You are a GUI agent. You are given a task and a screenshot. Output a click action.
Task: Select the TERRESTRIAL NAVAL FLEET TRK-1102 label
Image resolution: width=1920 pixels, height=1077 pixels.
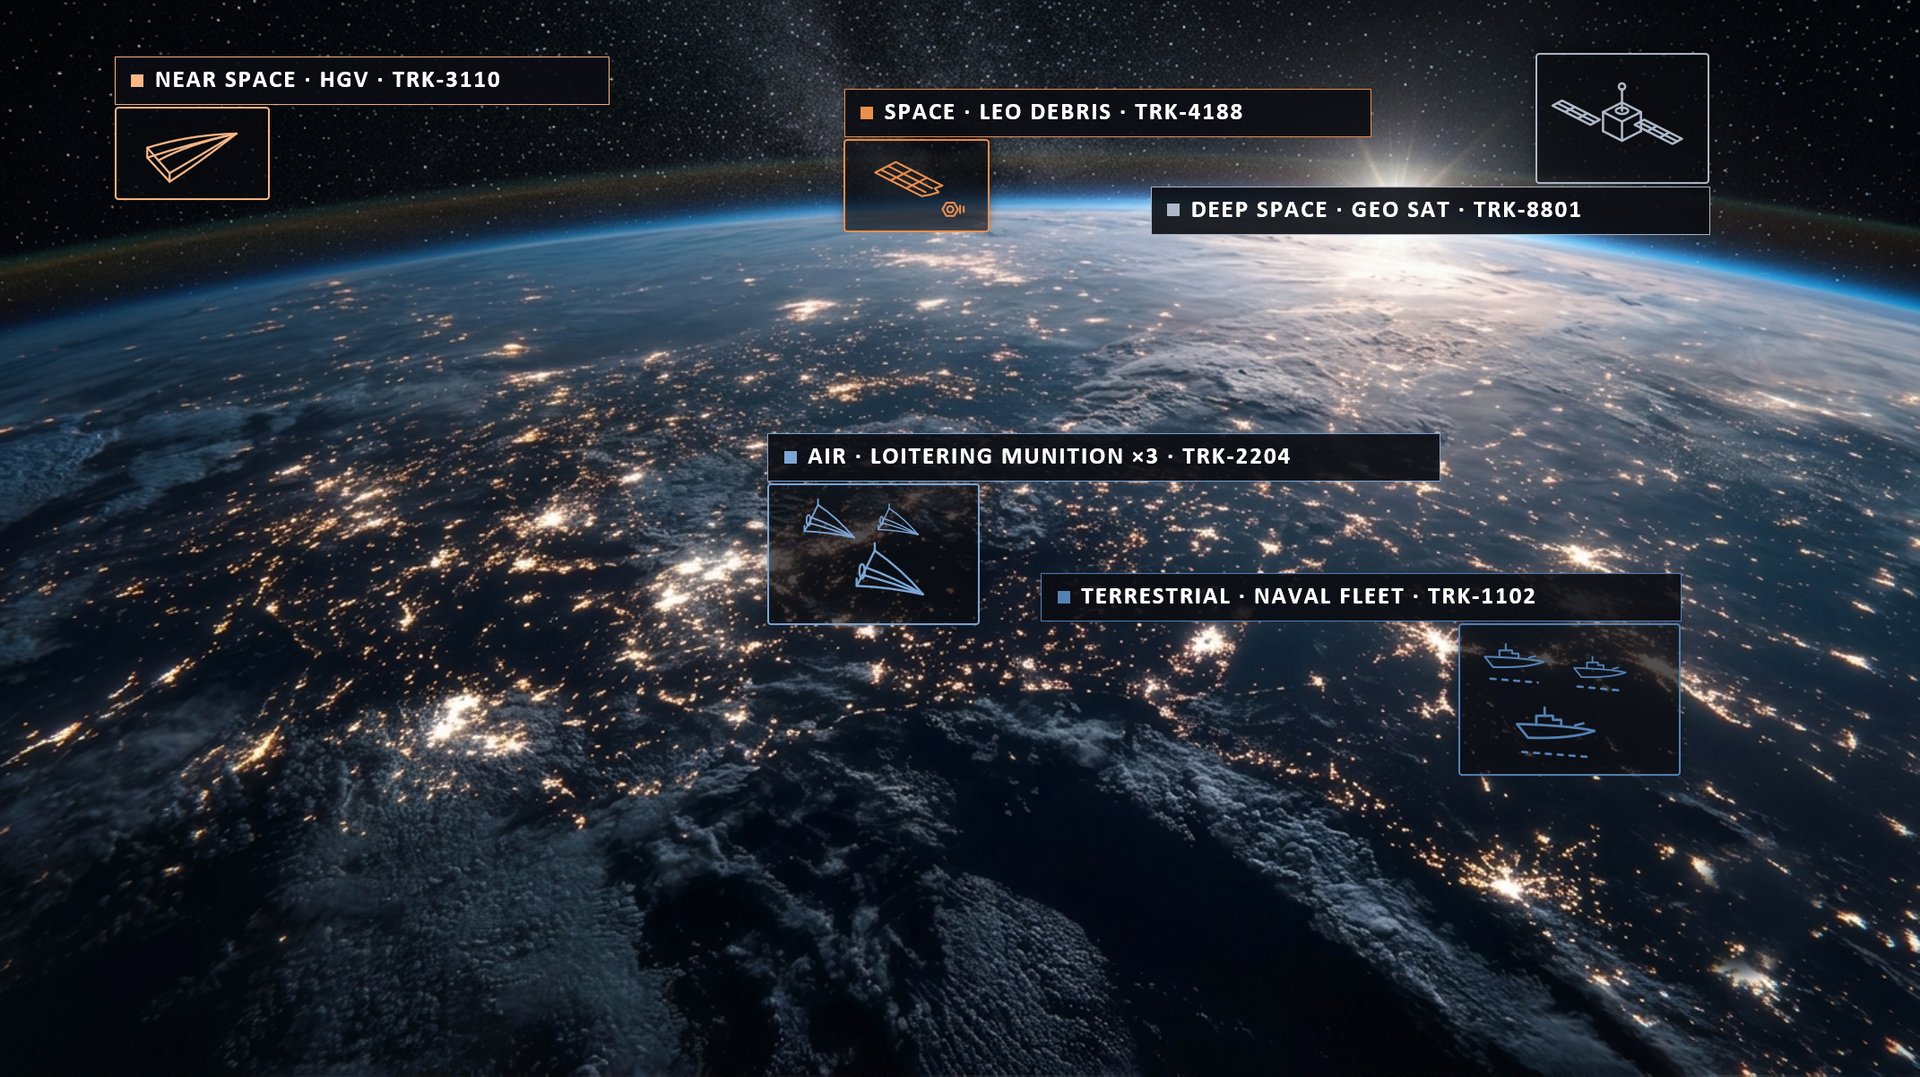coord(1360,597)
